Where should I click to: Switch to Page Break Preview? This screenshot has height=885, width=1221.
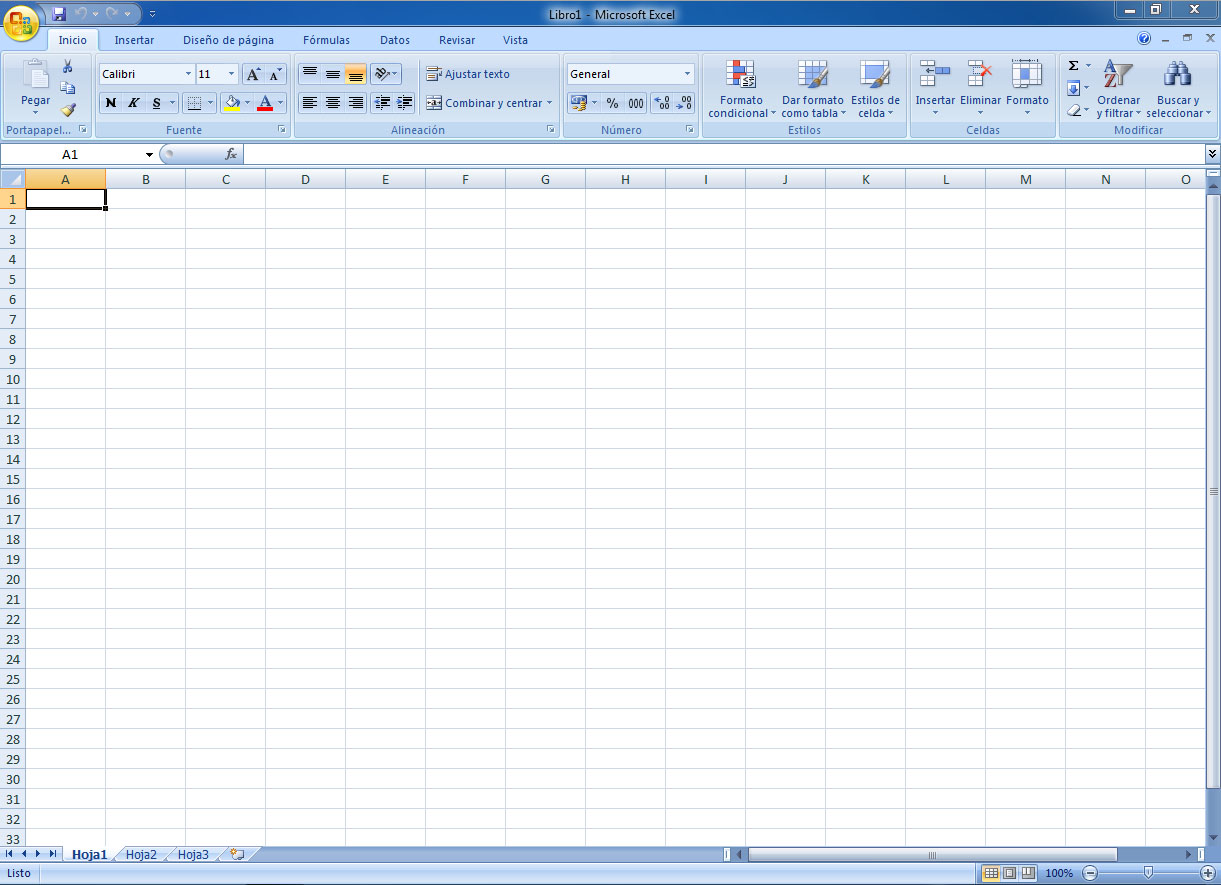pos(1027,873)
